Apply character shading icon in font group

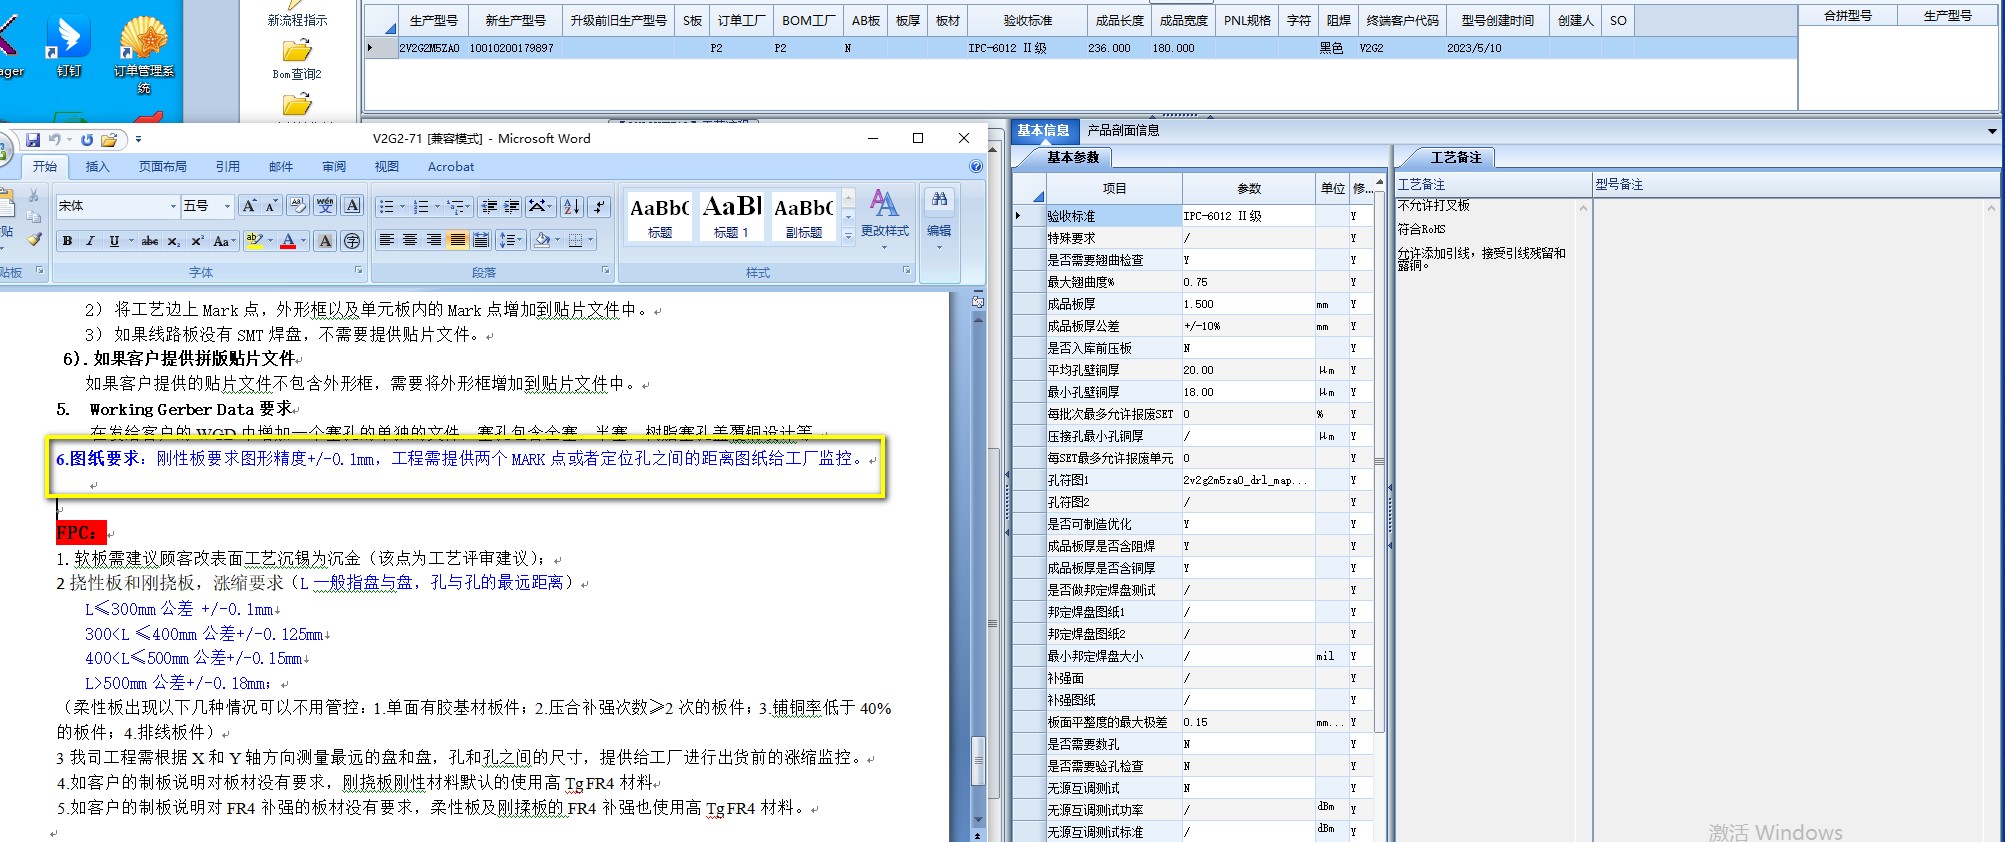[x=325, y=241]
